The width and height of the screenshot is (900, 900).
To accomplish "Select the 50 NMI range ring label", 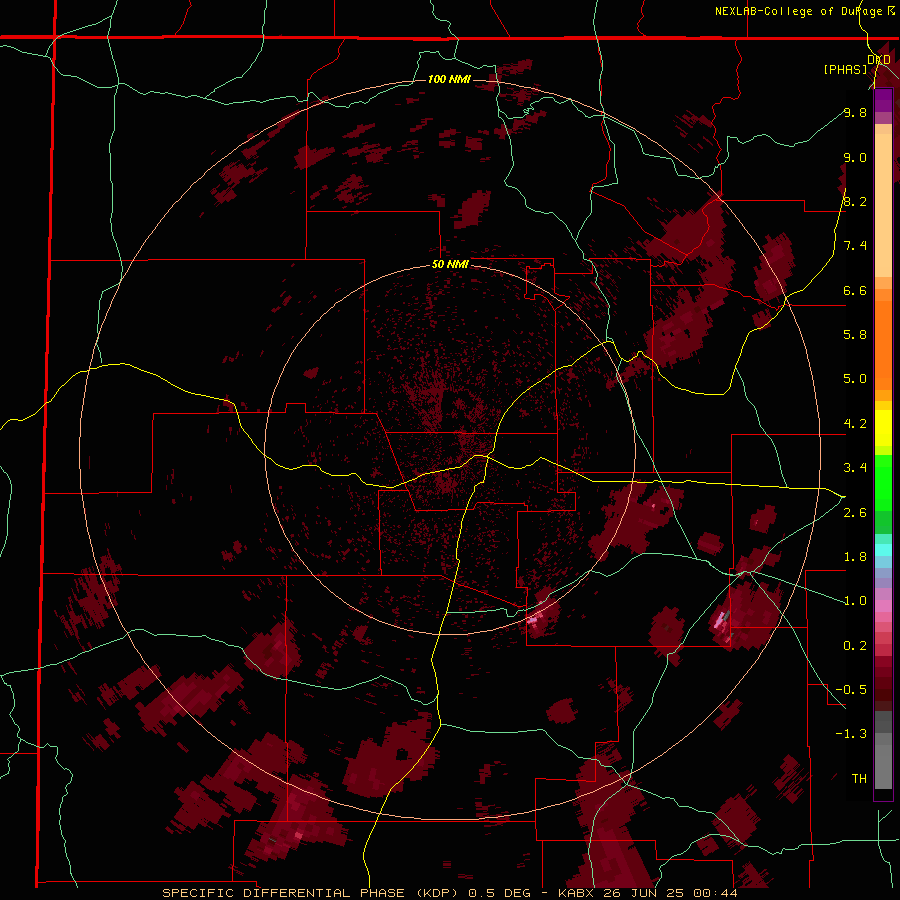I will coord(450,264).
